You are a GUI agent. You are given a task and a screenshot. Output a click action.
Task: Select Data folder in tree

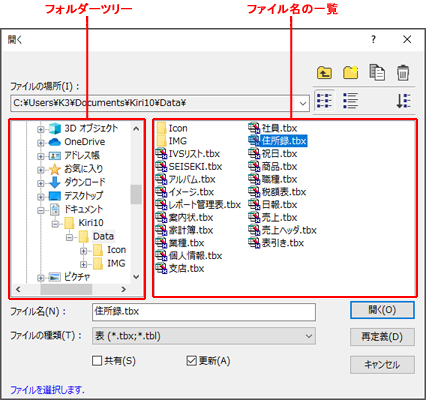pos(103,236)
